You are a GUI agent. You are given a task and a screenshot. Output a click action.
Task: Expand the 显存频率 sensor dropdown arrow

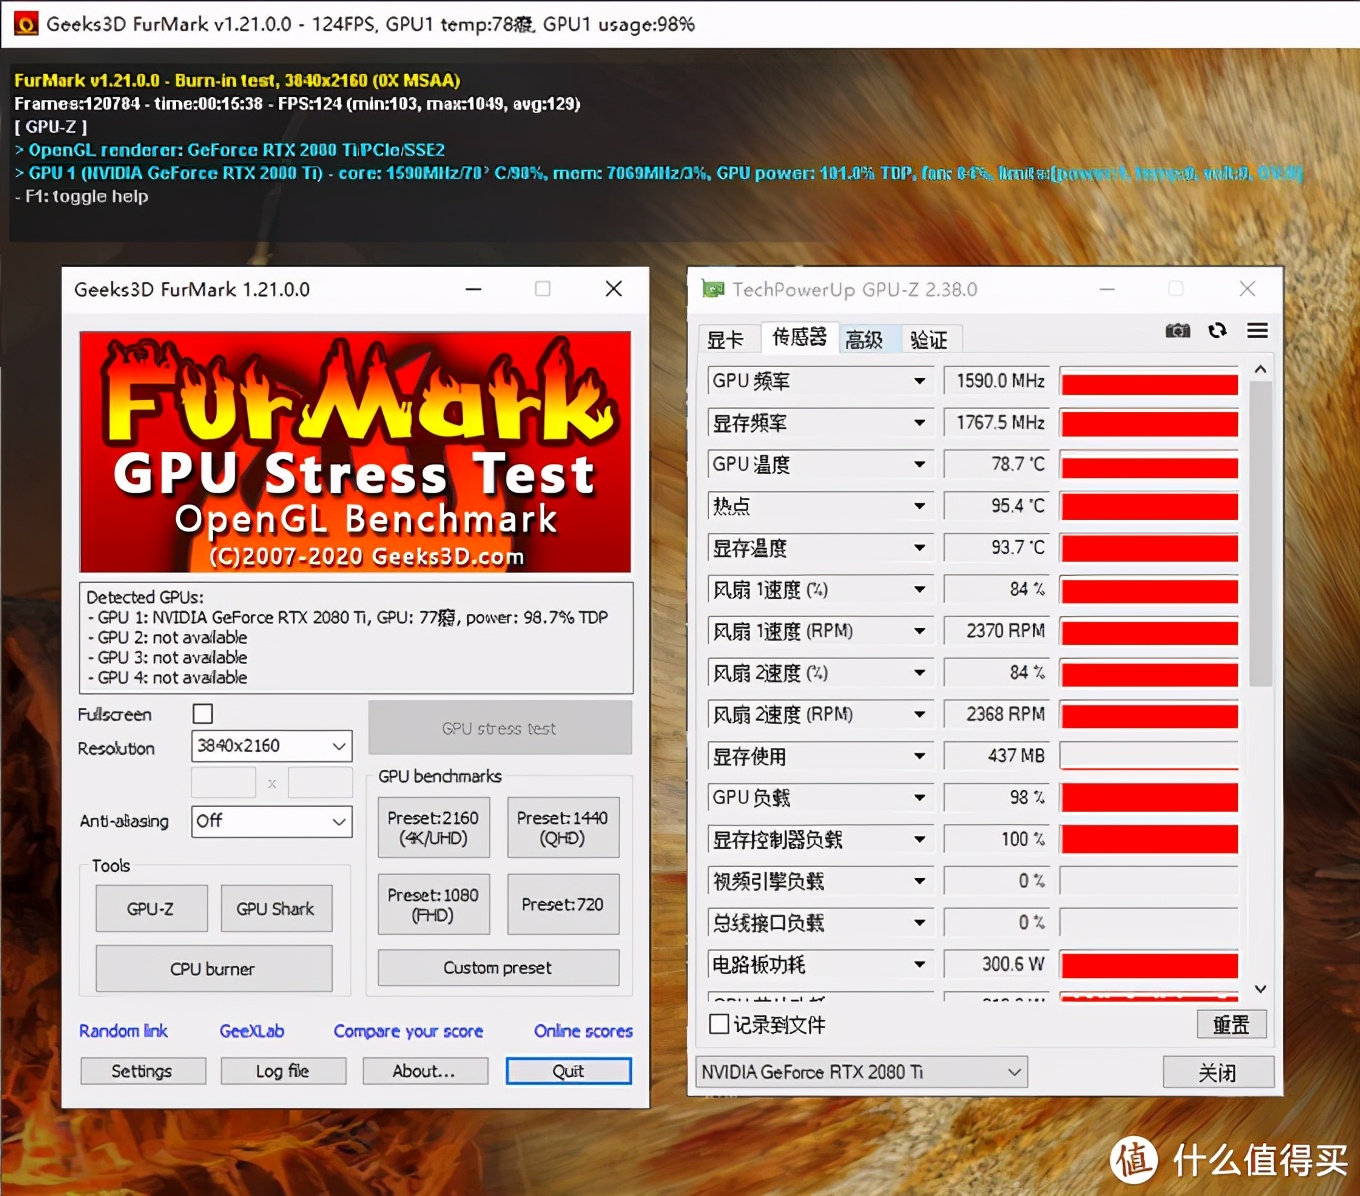(919, 423)
